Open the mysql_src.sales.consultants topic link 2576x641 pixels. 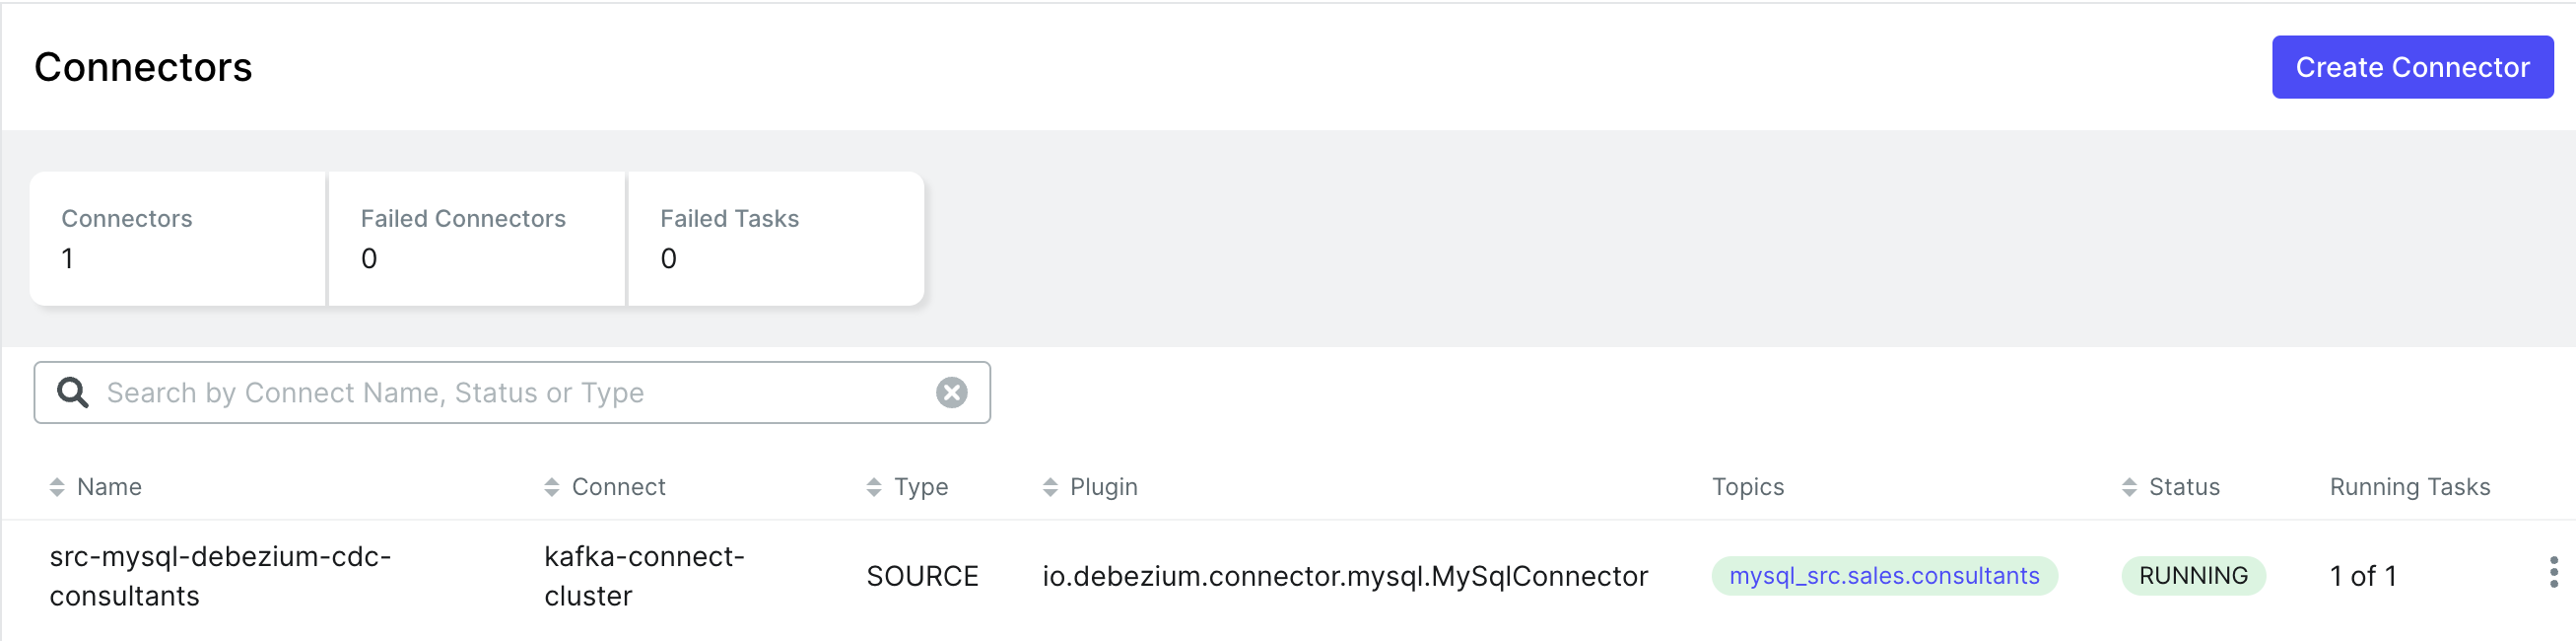pos(1884,576)
